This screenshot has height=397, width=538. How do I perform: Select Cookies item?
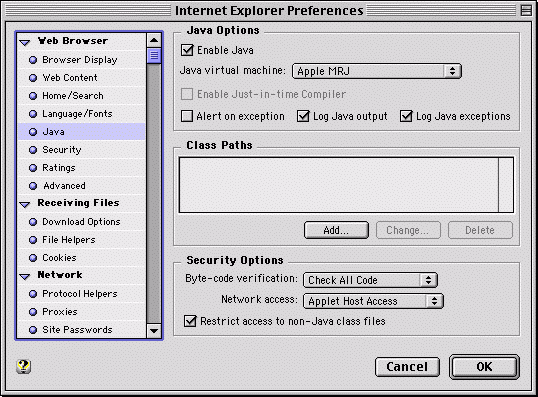[x=82, y=258]
